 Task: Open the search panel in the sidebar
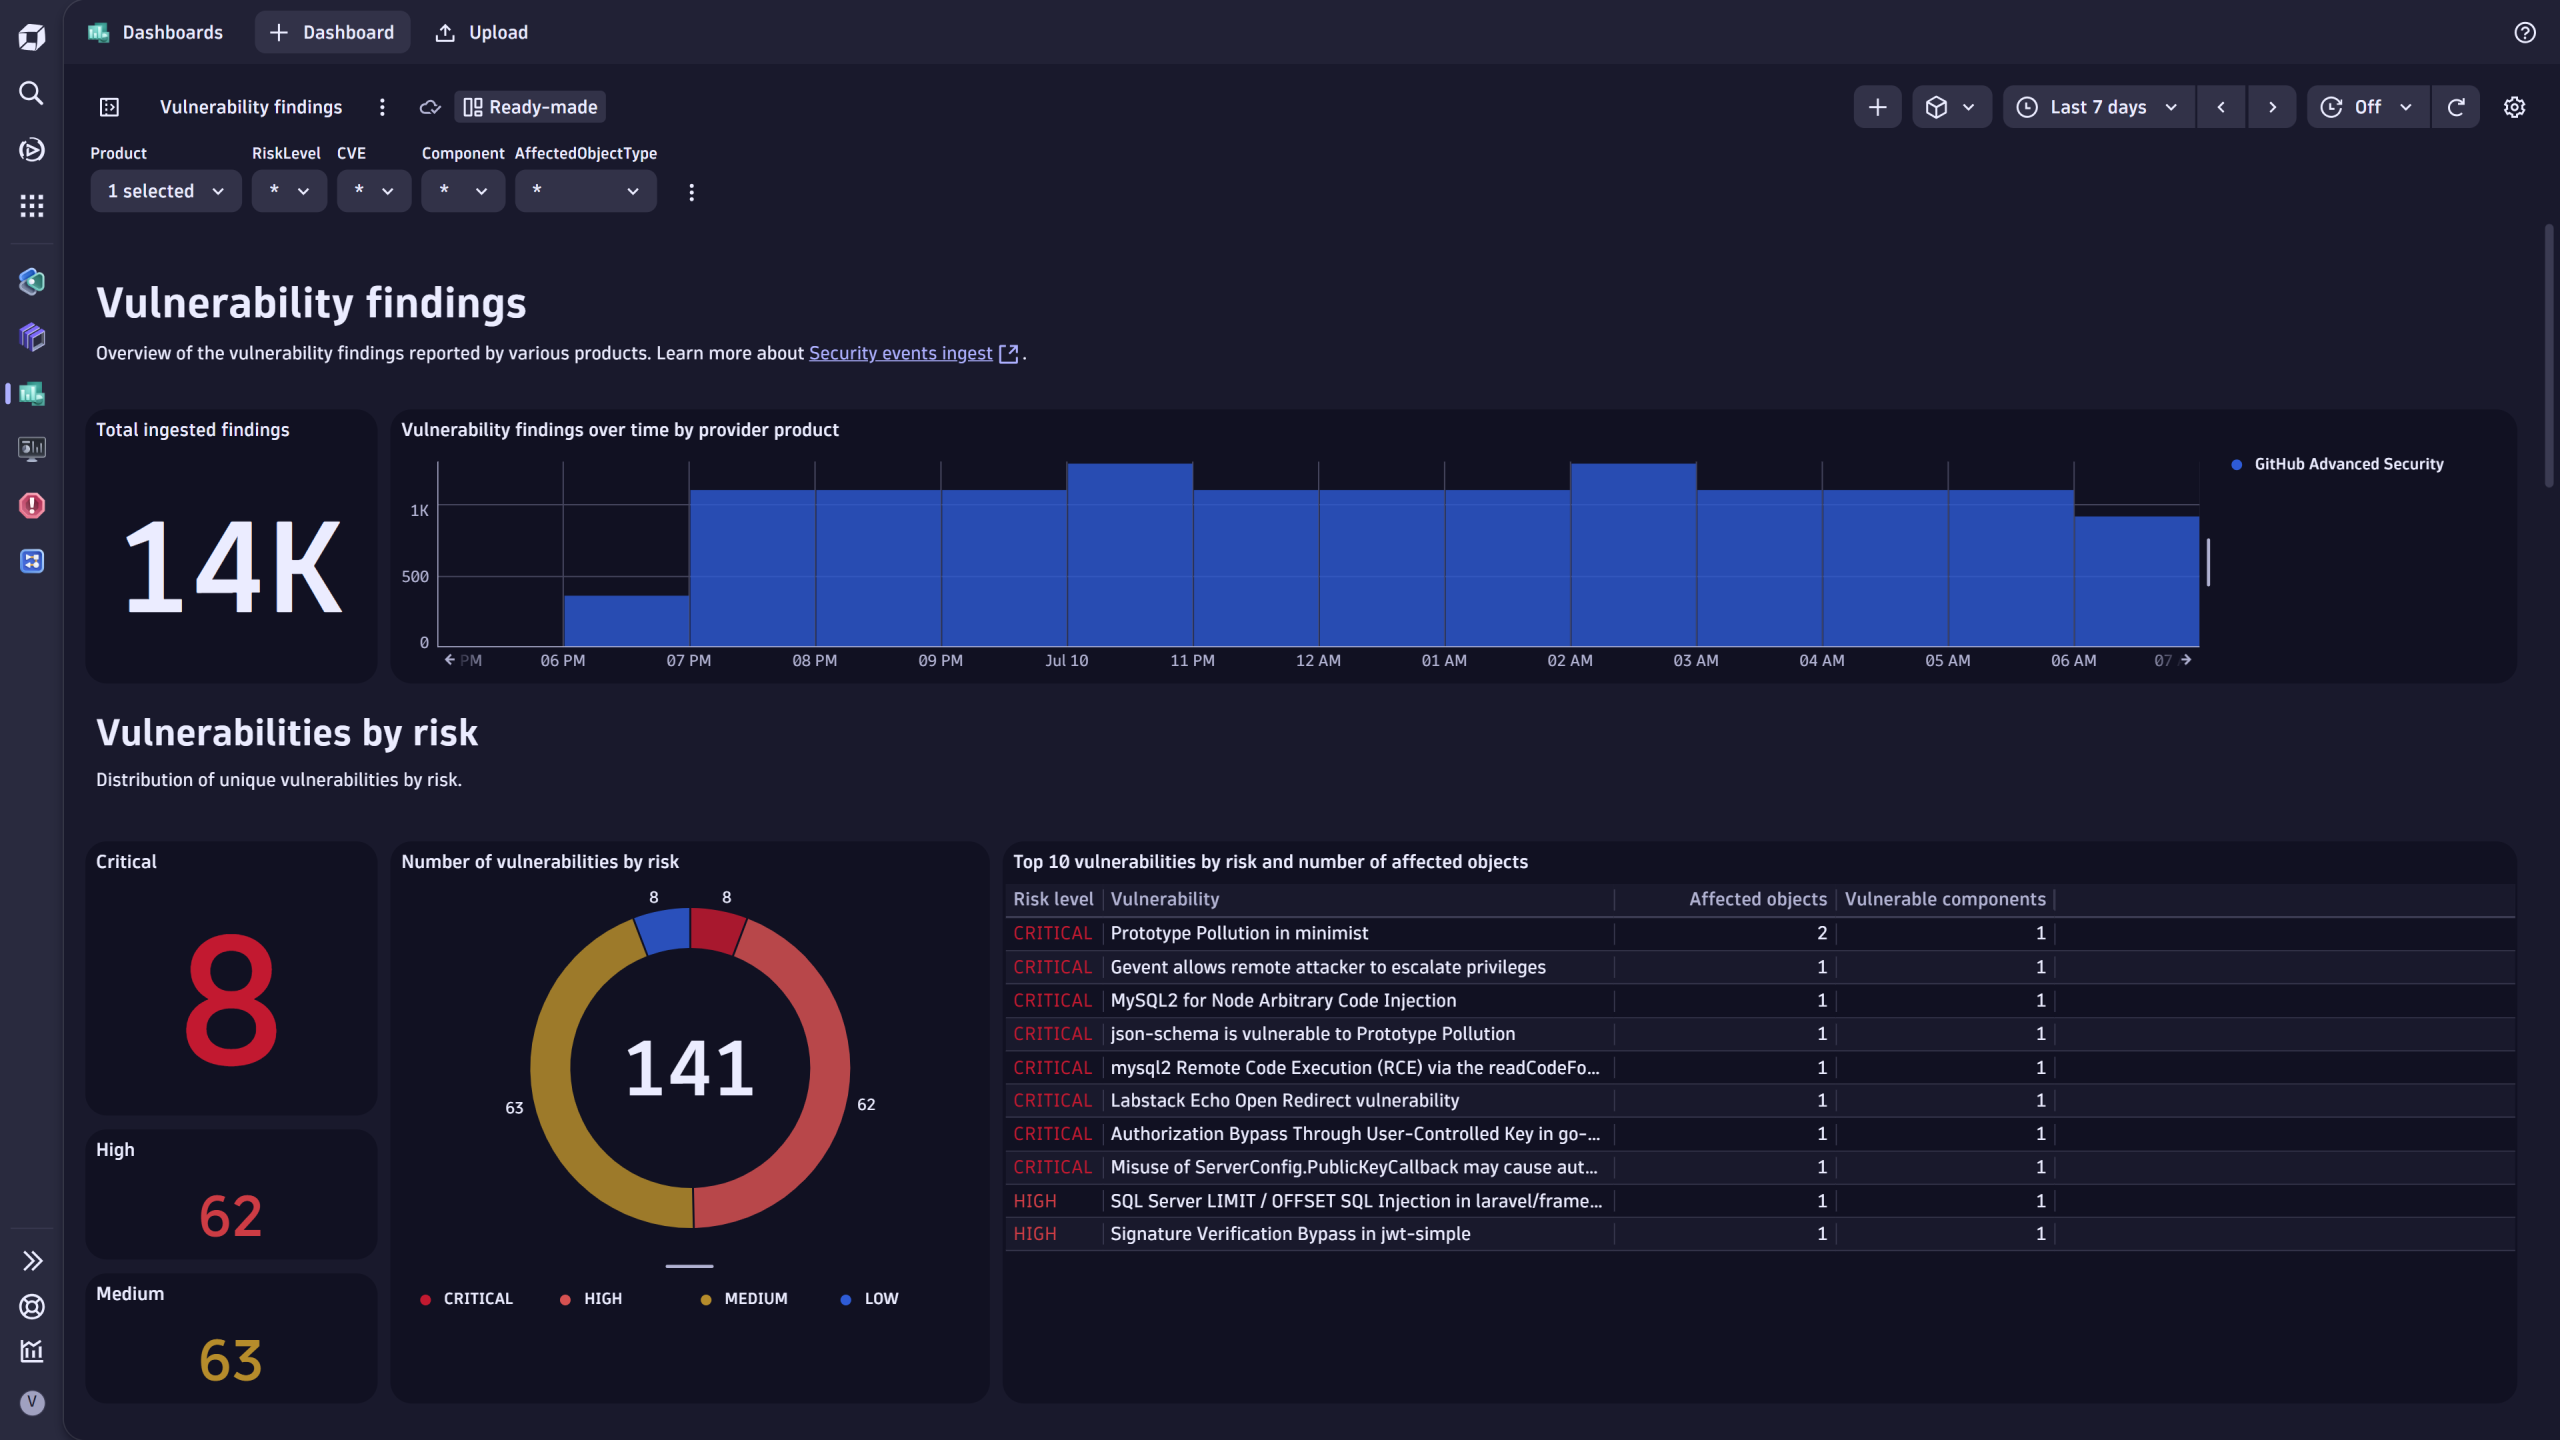pos(31,93)
